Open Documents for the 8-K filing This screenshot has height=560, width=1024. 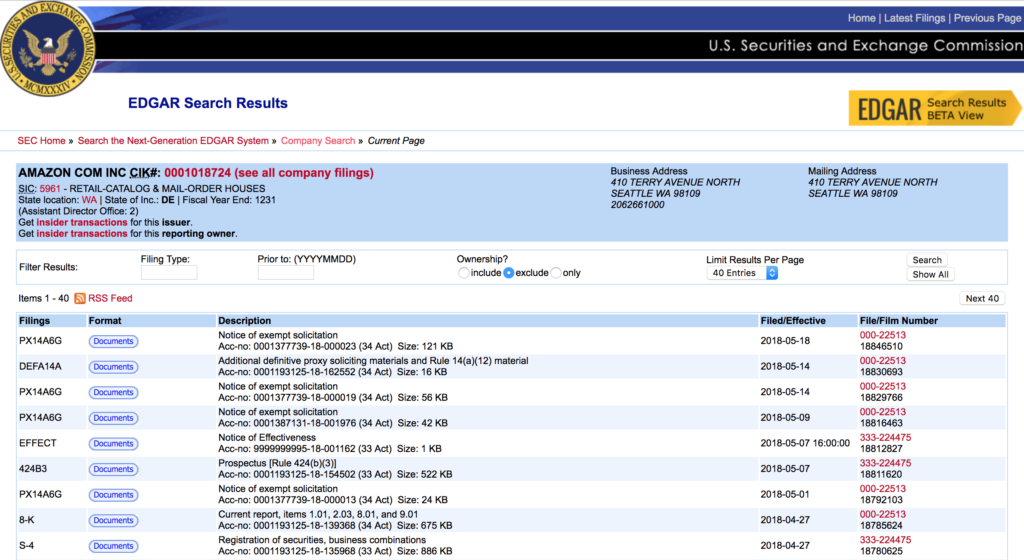113,520
